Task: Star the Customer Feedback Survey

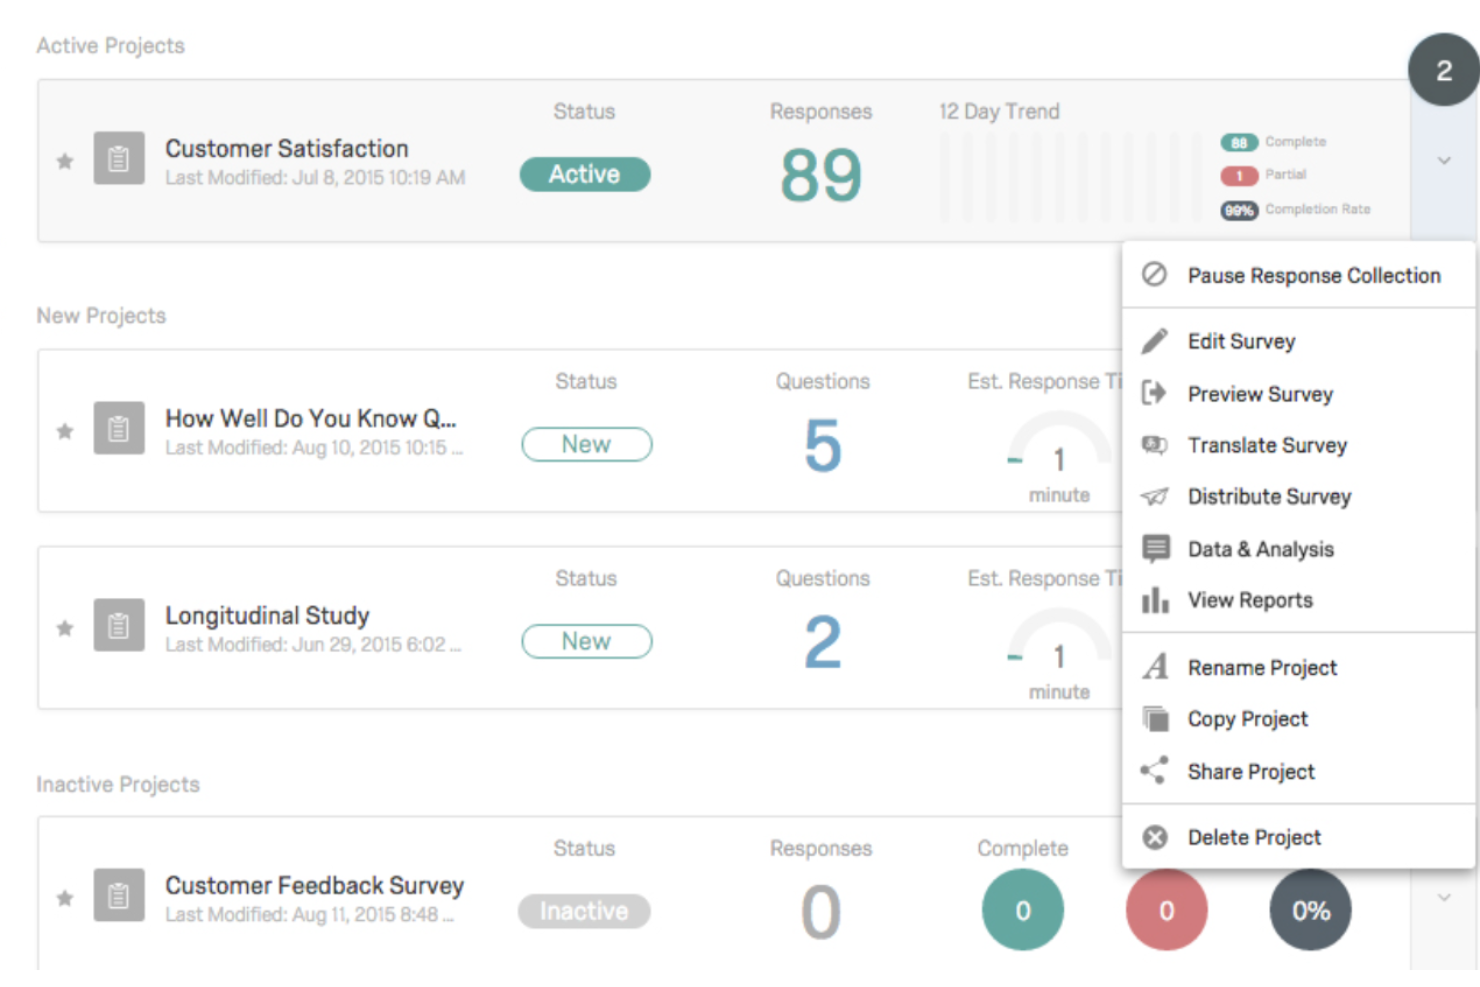Action: (64, 898)
